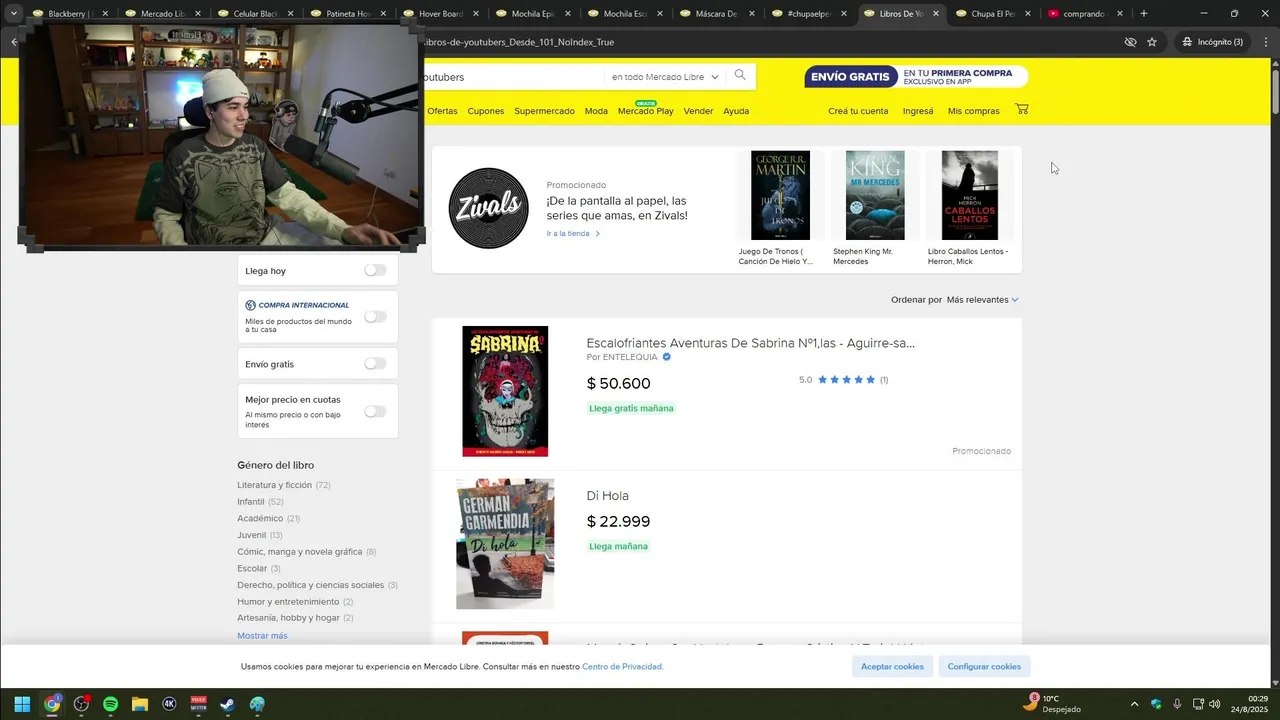Open Mis compras link

973,111
